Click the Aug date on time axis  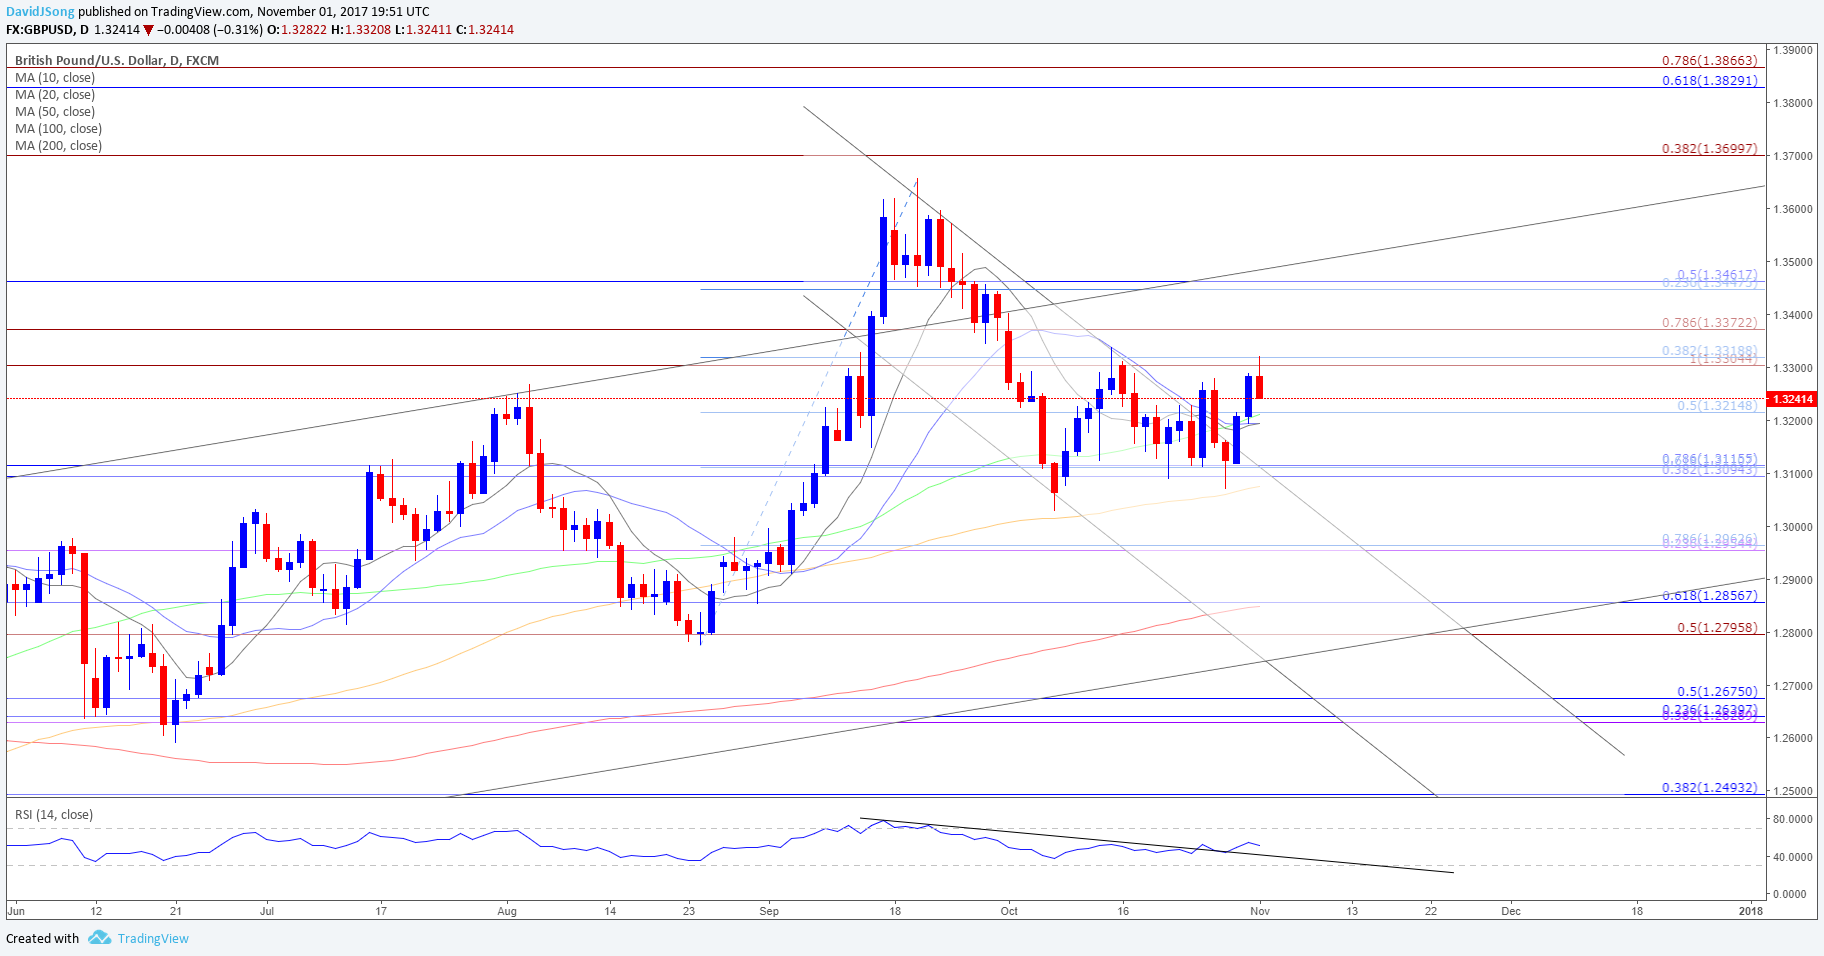tap(507, 911)
